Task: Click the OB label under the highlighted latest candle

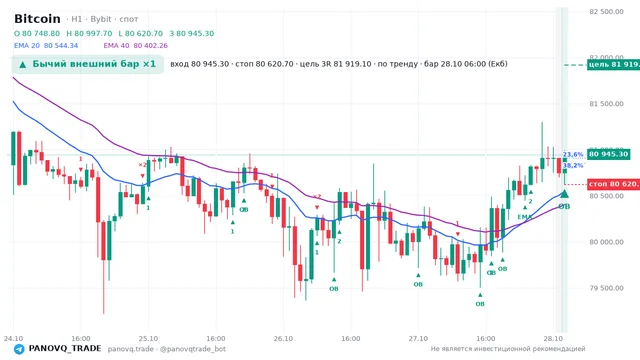Action: (x=564, y=207)
